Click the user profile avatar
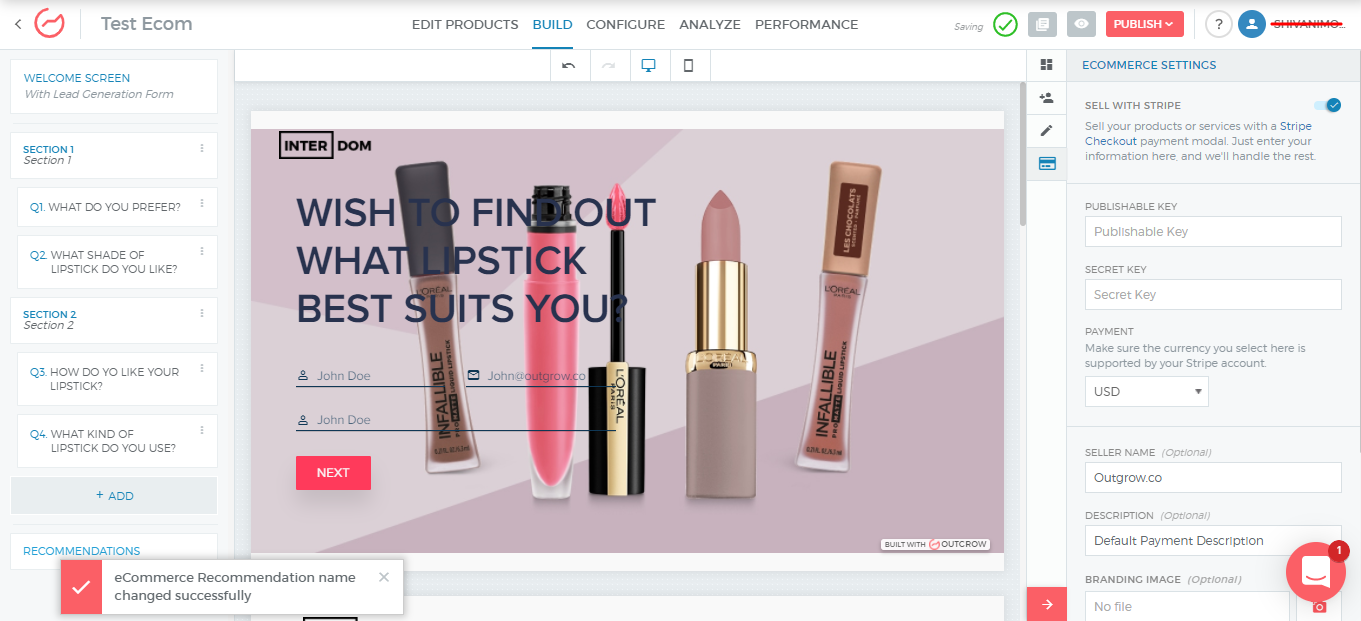The image size is (1361, 621). click(1252, 24)
